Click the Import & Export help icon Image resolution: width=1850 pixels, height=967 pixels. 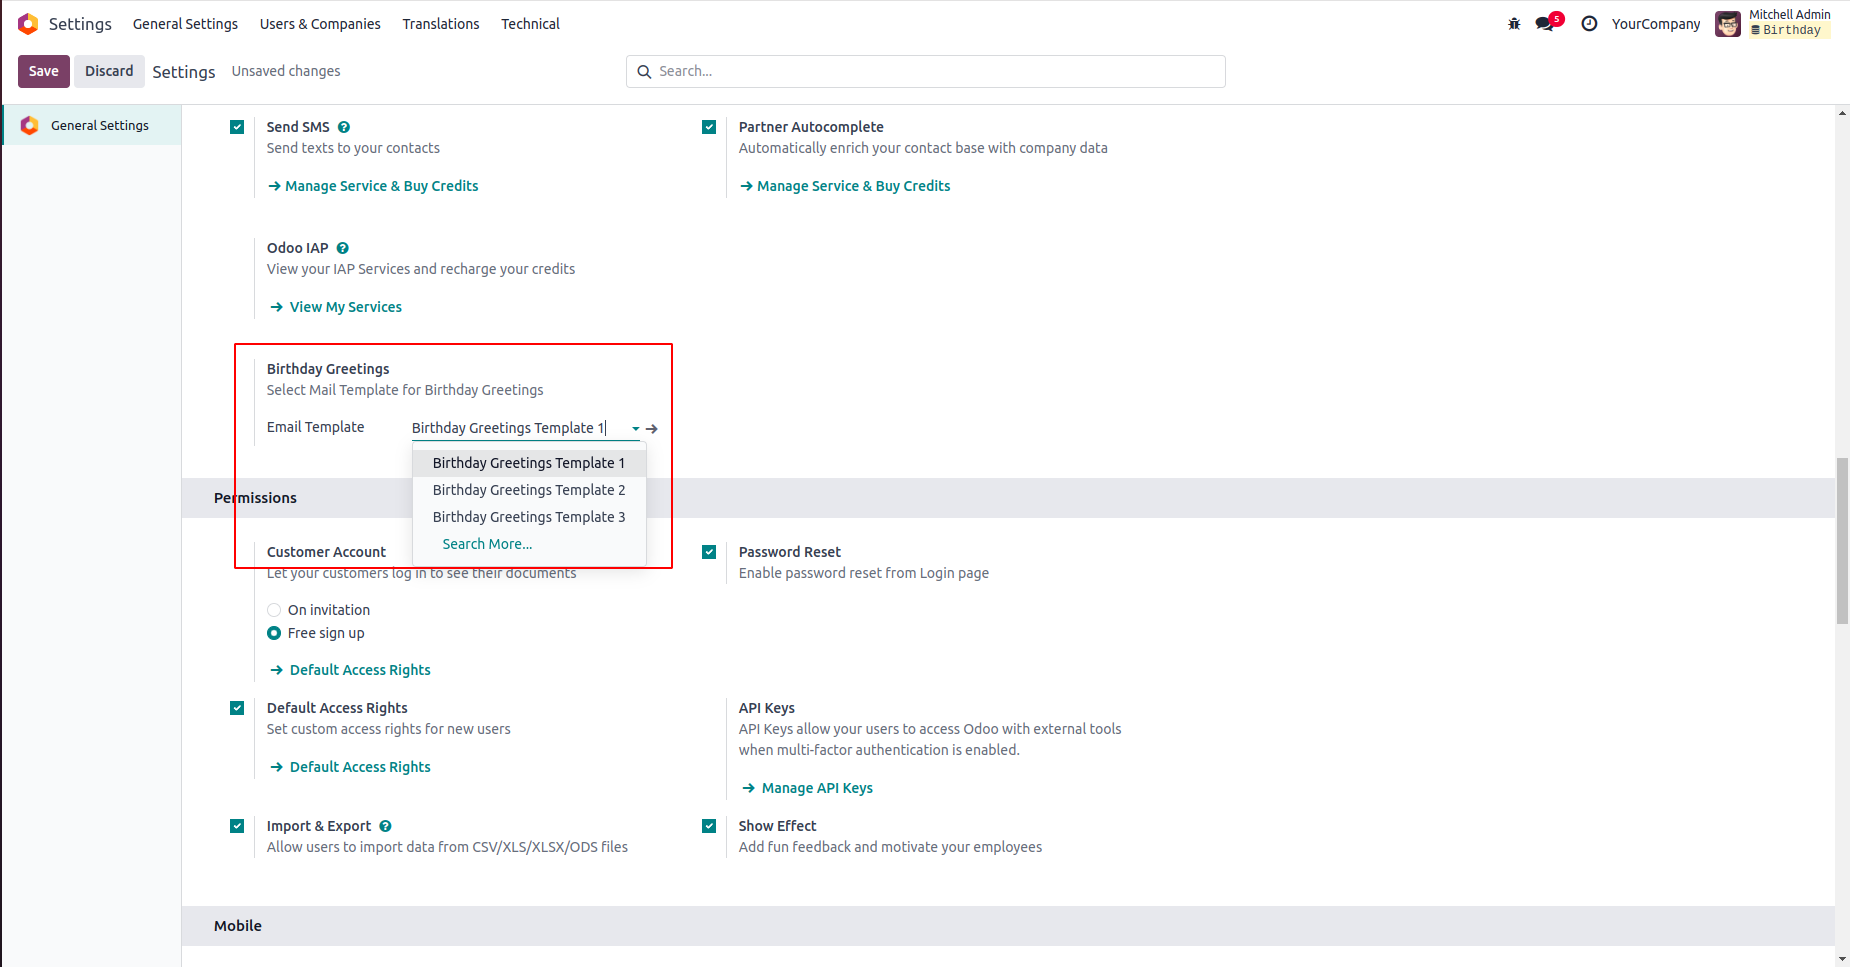[x=386, y=826]
